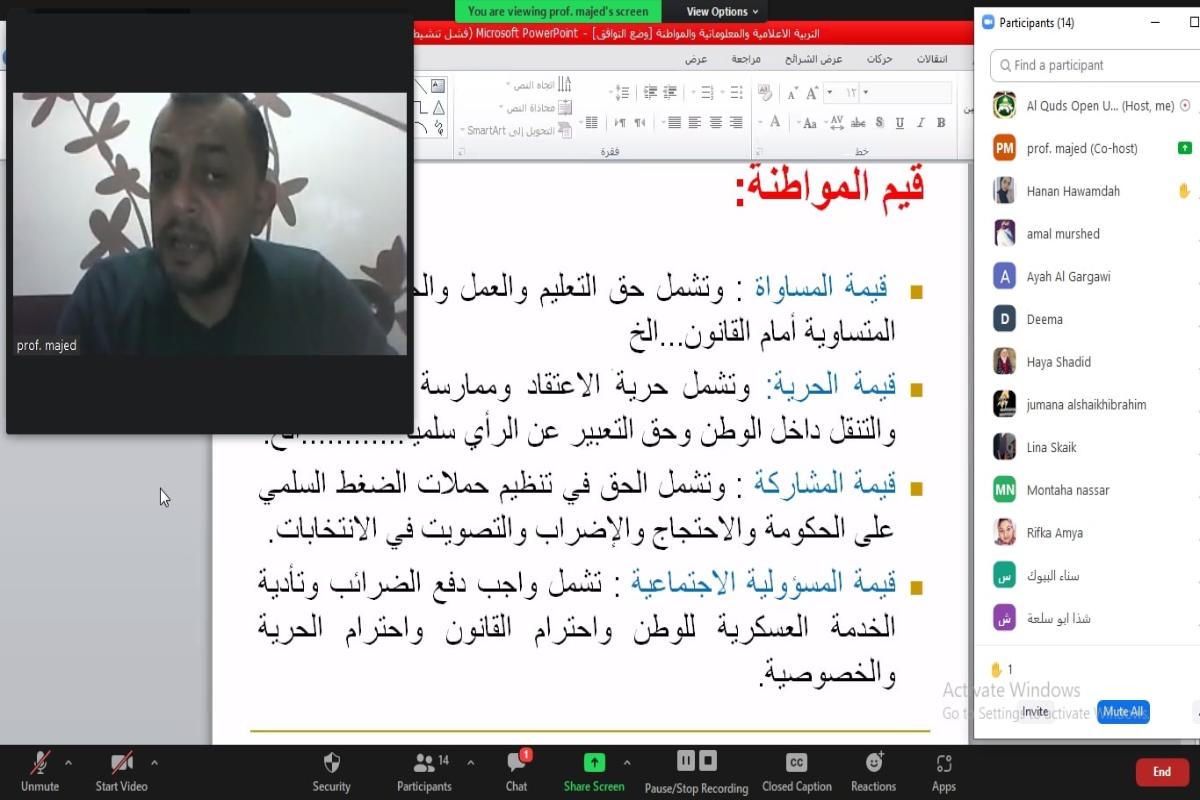Screen dimensions: 1200x800
Task: Open the paragraph group dialog launcher
Action: pyautogui.click(x=460, y=153)
